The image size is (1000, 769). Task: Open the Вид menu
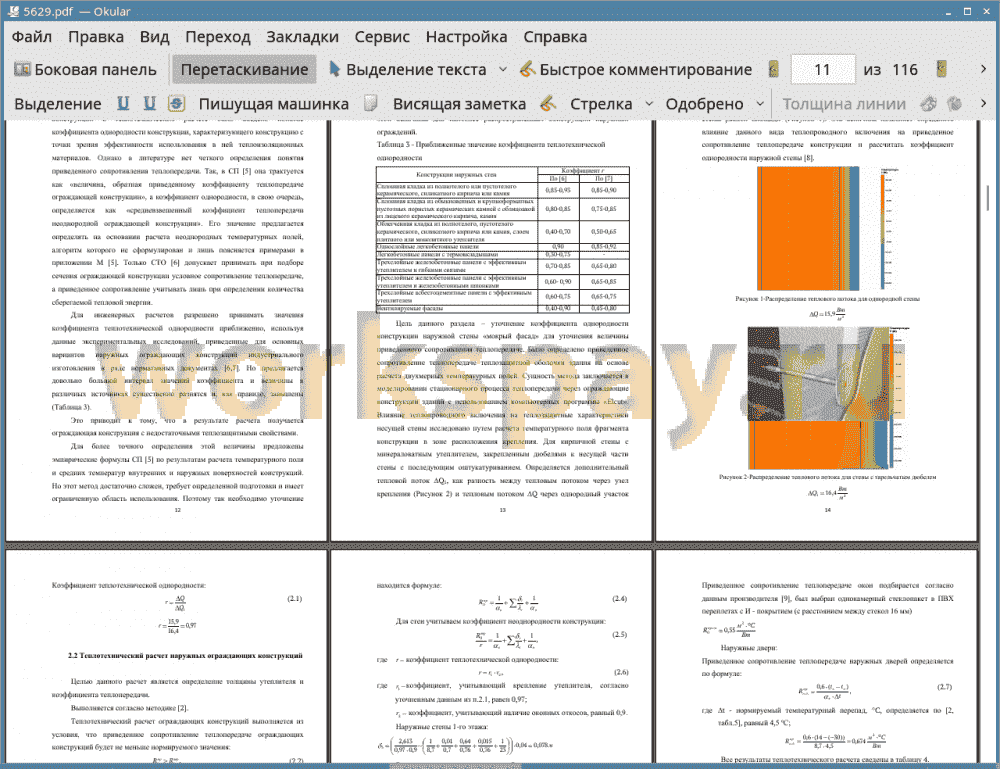coord(155,37)
